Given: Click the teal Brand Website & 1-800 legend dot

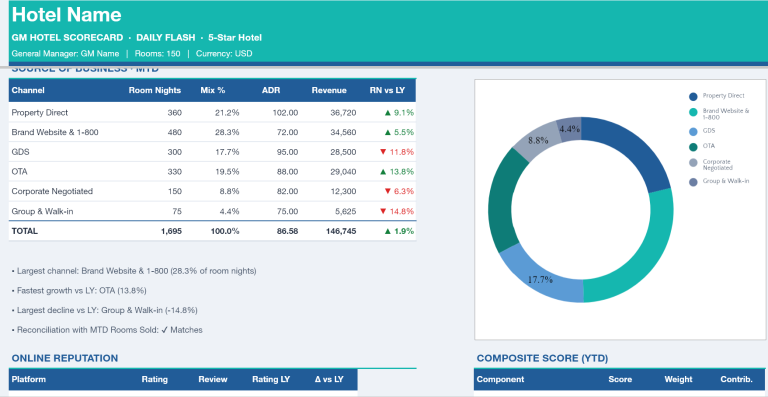Looking at the screenshot, I should coord(693,113).
